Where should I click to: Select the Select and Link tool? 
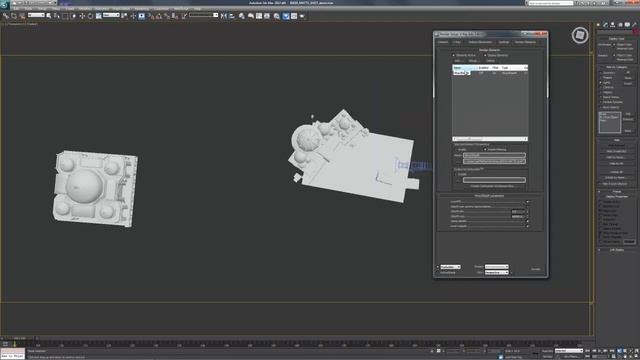click(6, 16)
